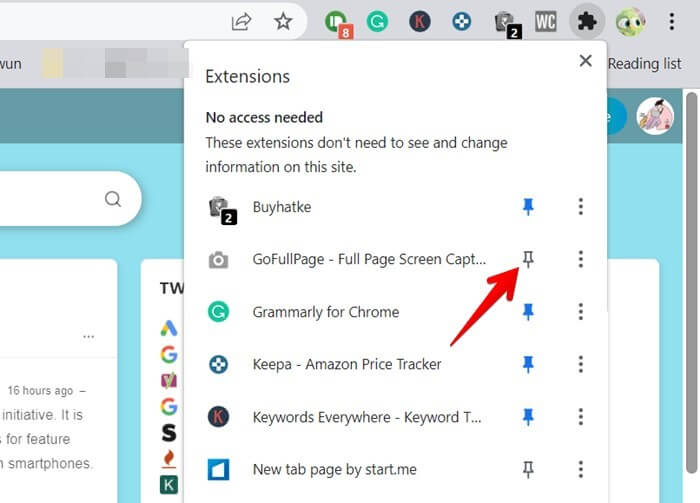Open more options for Keepa

point(580,364)
